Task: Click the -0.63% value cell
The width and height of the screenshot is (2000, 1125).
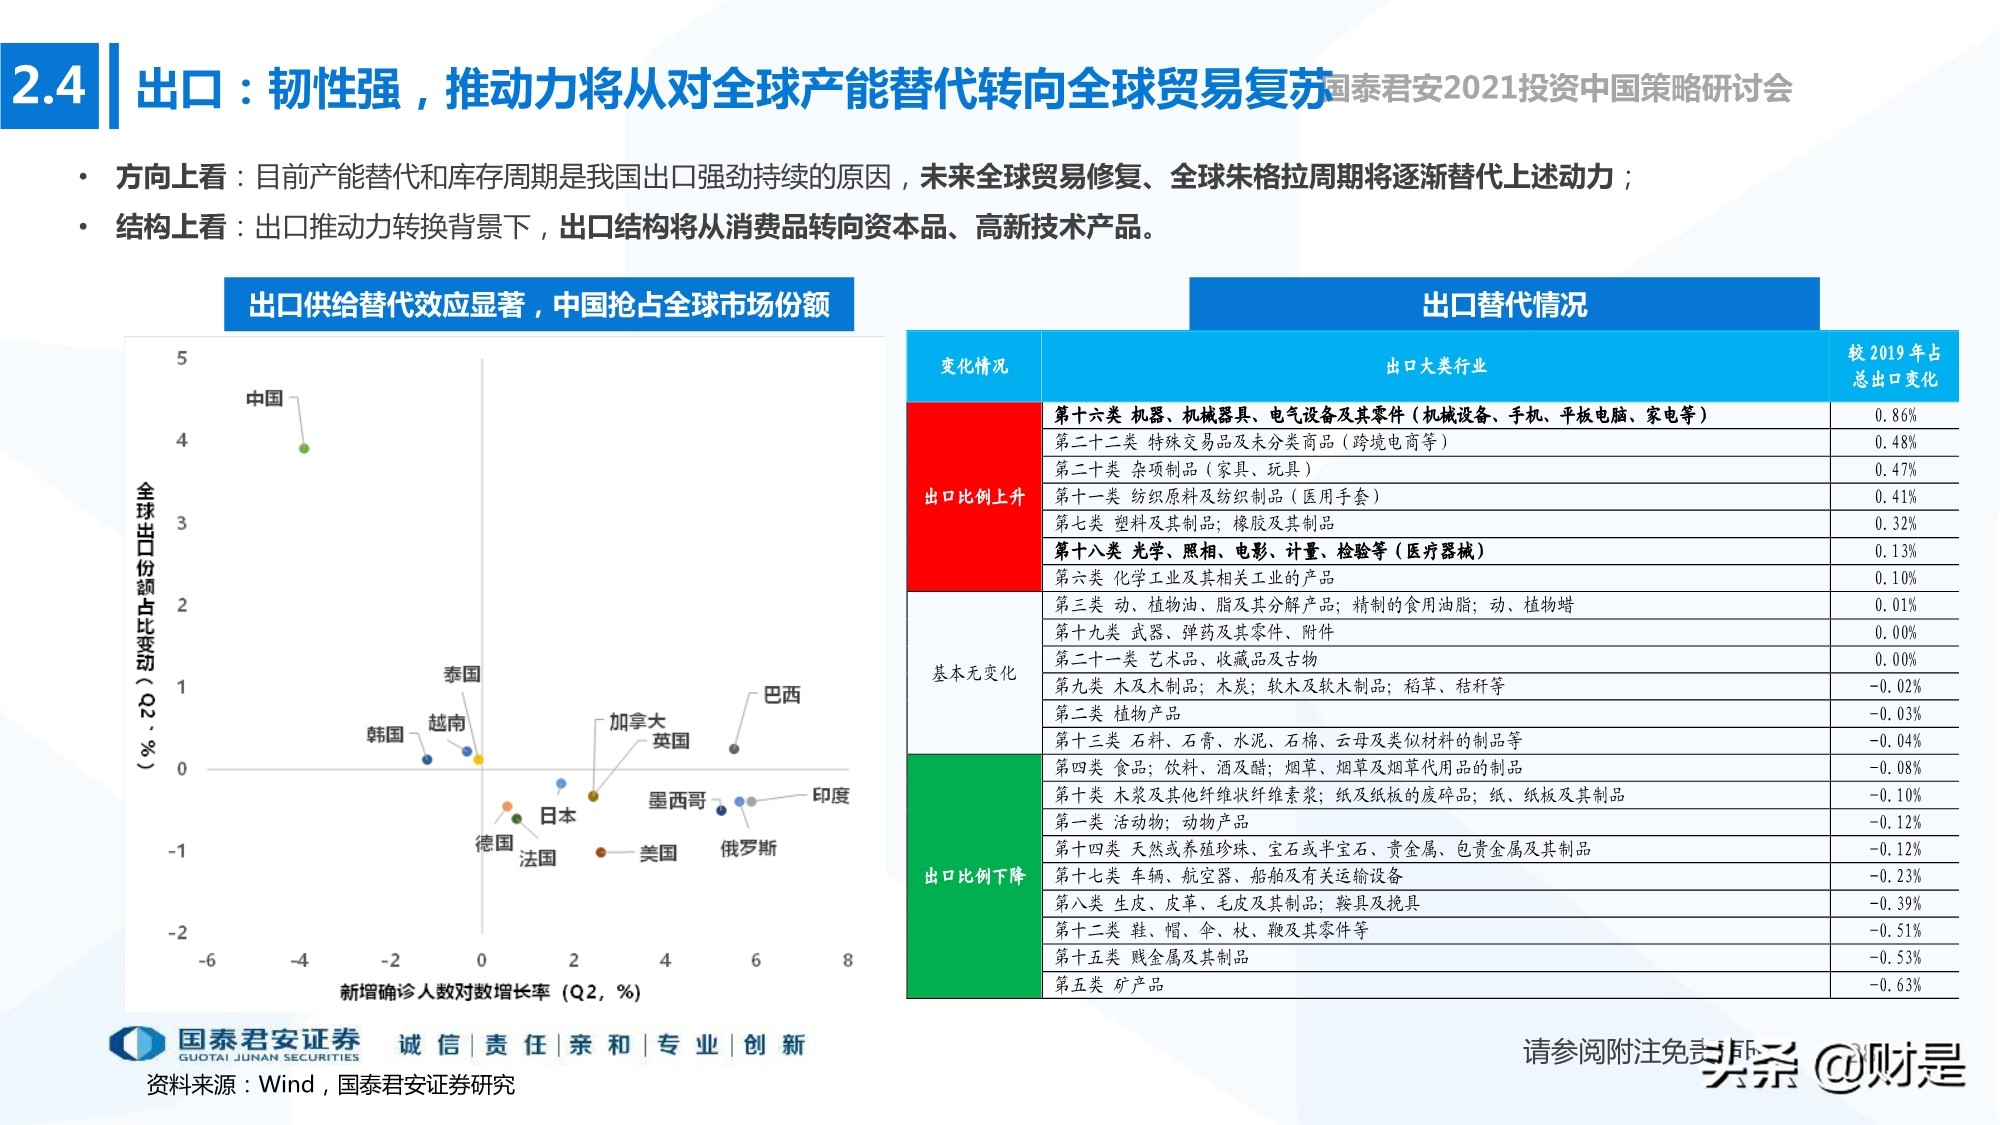Action: 1895,985
